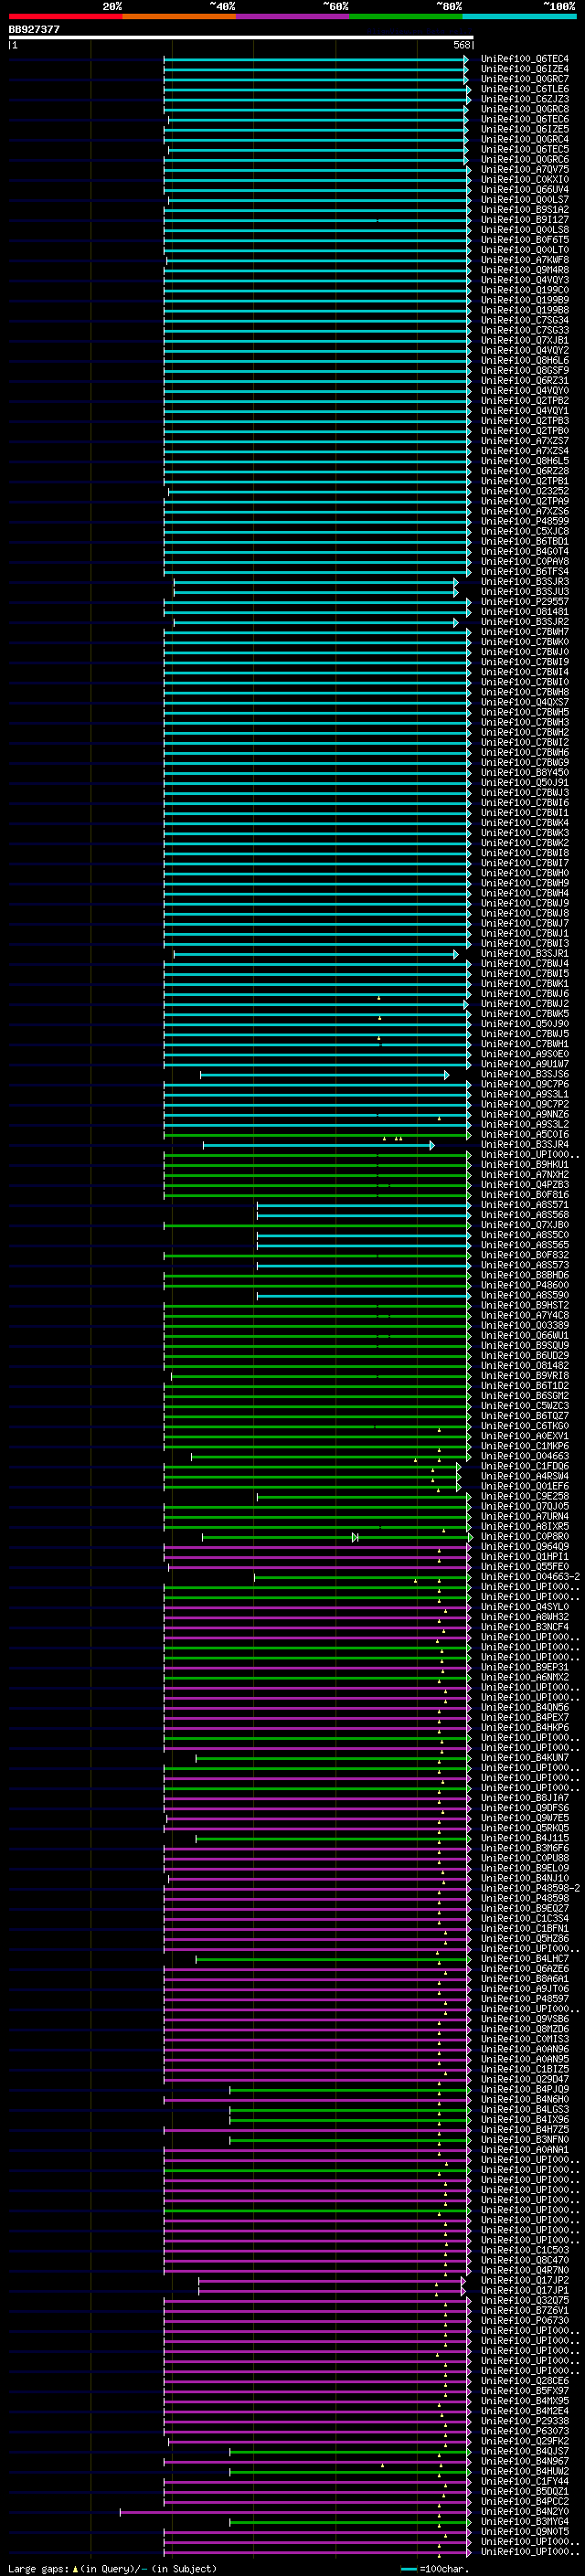
Task: Select the UniRef100_C1FY44 label
Action: point(525,2482)
